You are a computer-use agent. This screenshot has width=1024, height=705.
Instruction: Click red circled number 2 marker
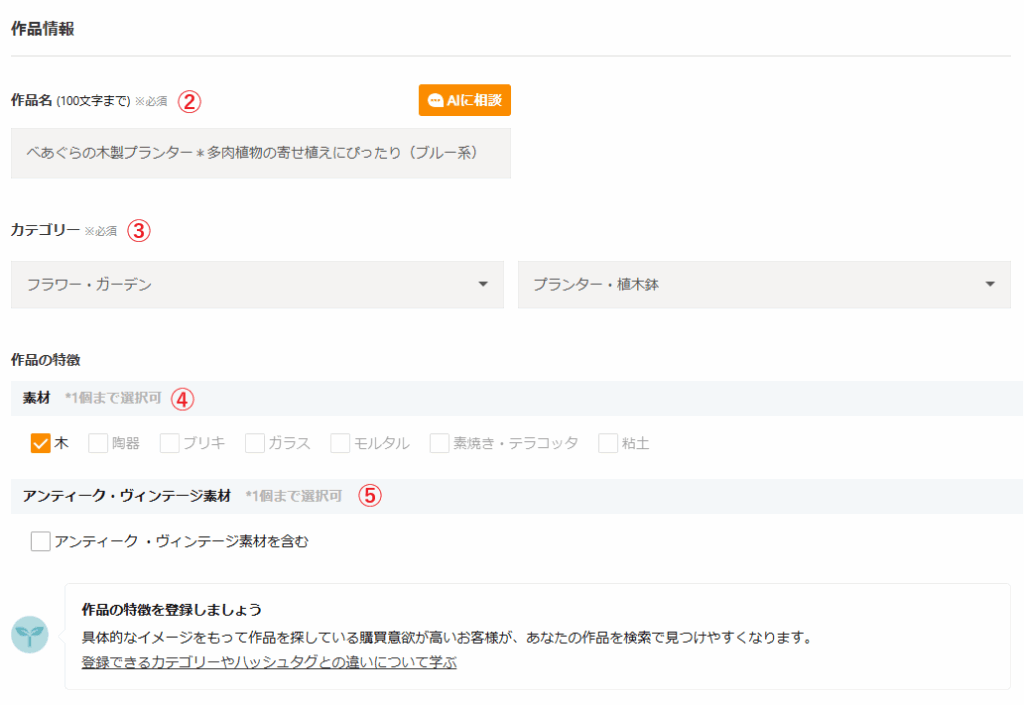tap(190, 101)
